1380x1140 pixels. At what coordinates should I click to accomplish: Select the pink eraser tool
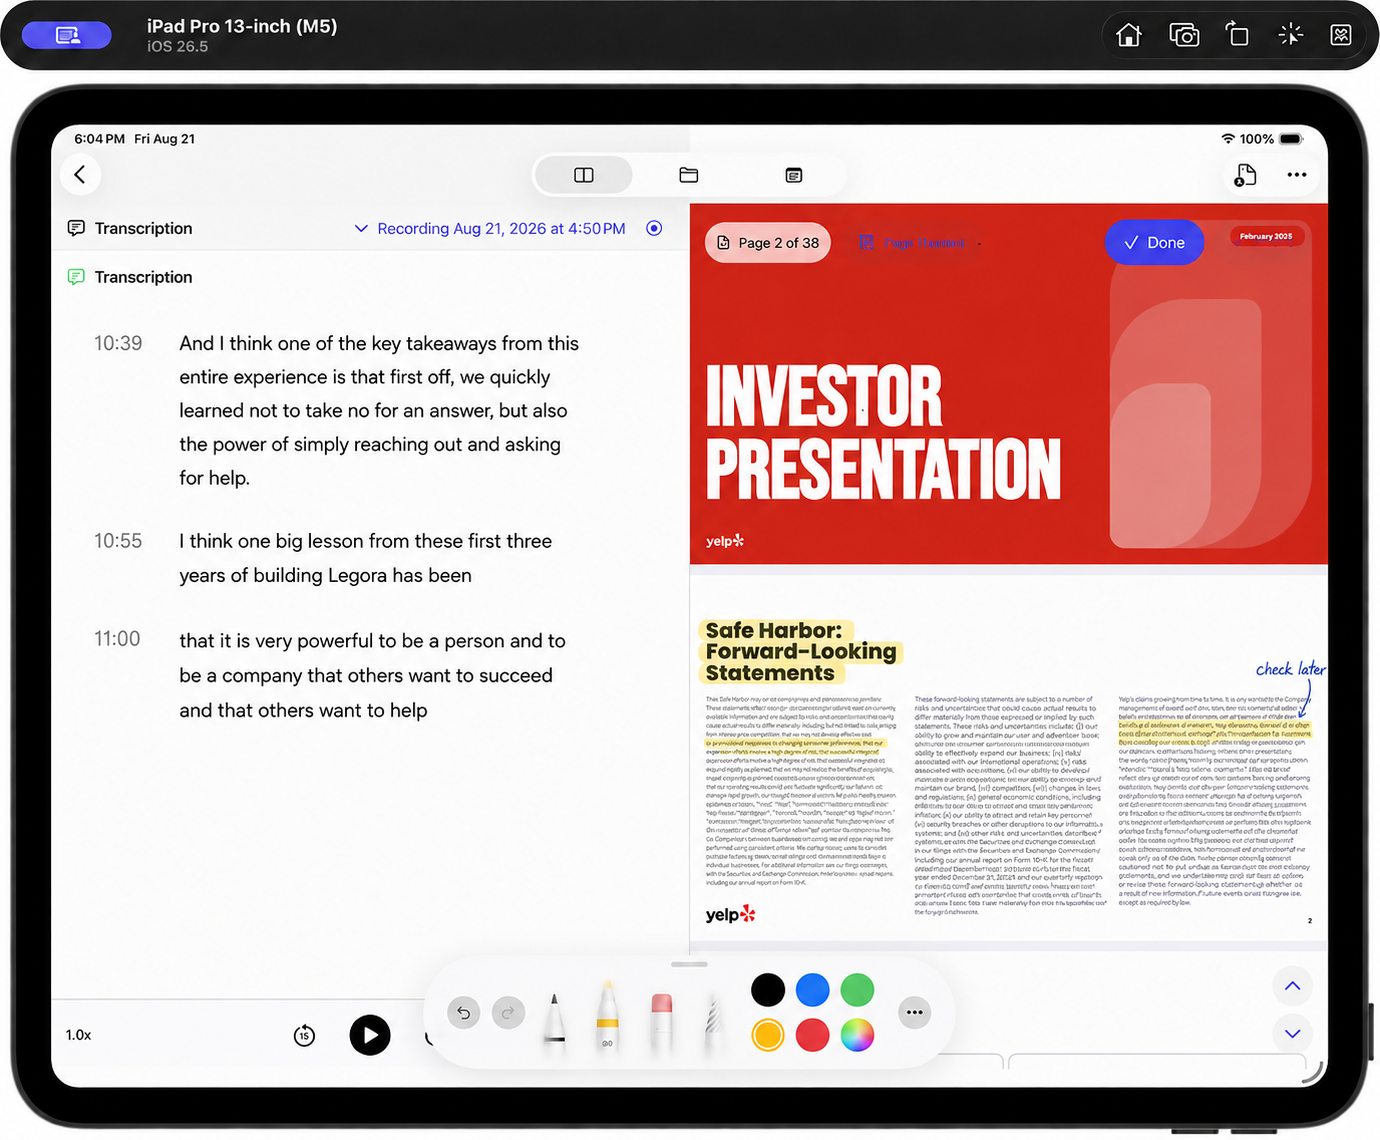(x=661, y=1022)
